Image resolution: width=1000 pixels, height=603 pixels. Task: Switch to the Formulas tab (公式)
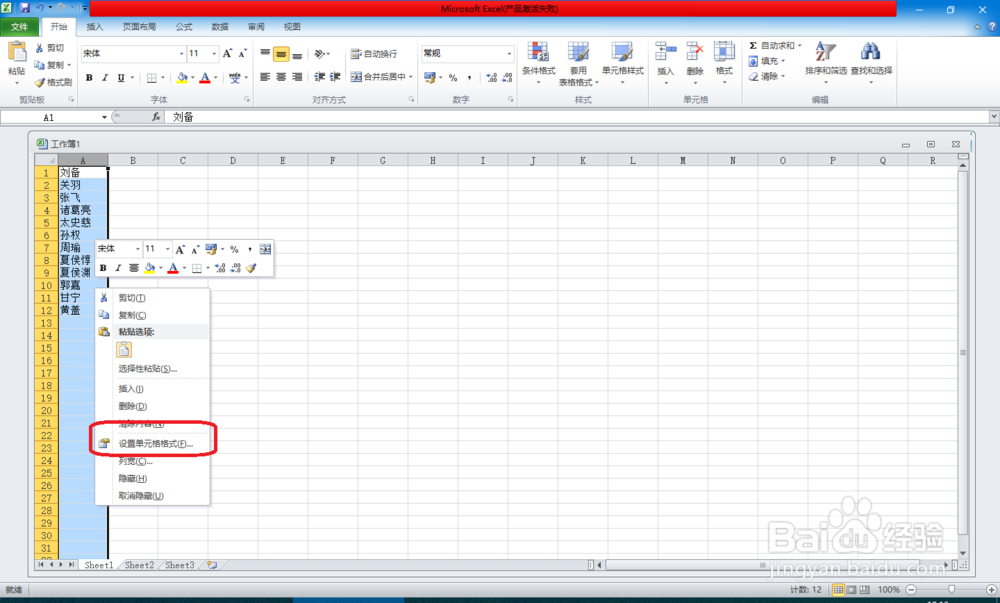pyautogui.click(x=184, y=27)
